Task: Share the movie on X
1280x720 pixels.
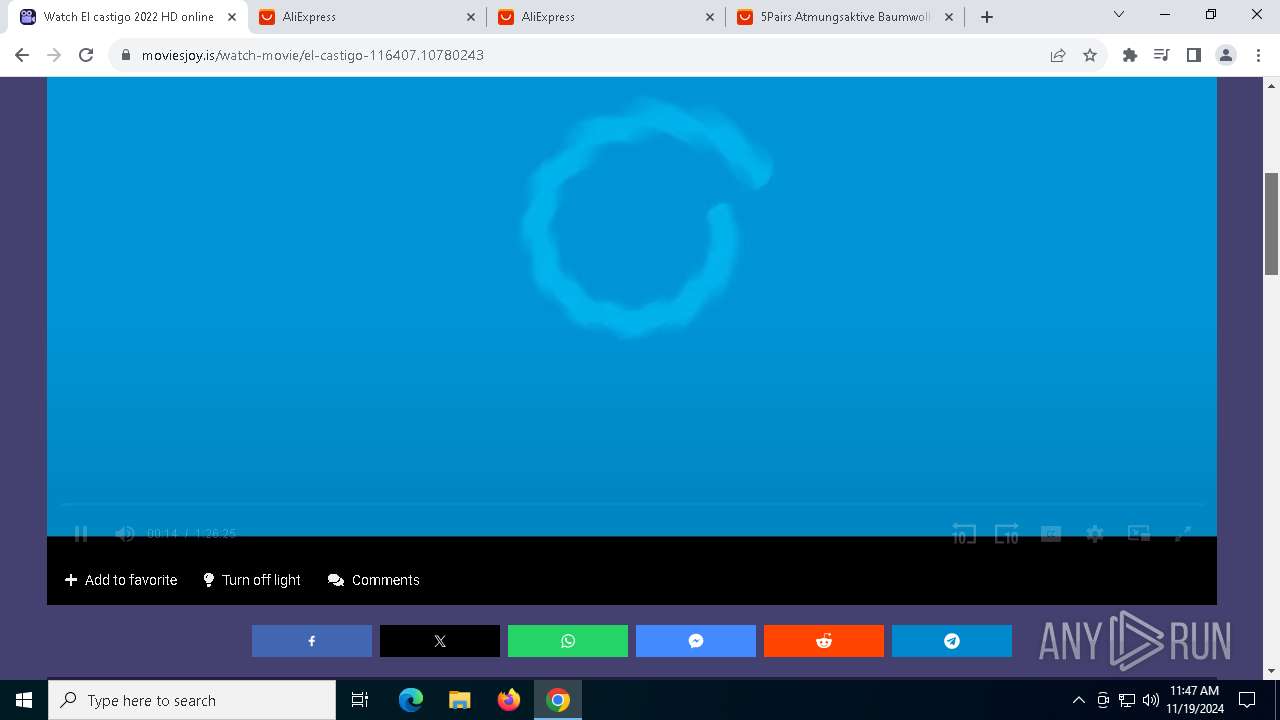Action: click(440, 641)
